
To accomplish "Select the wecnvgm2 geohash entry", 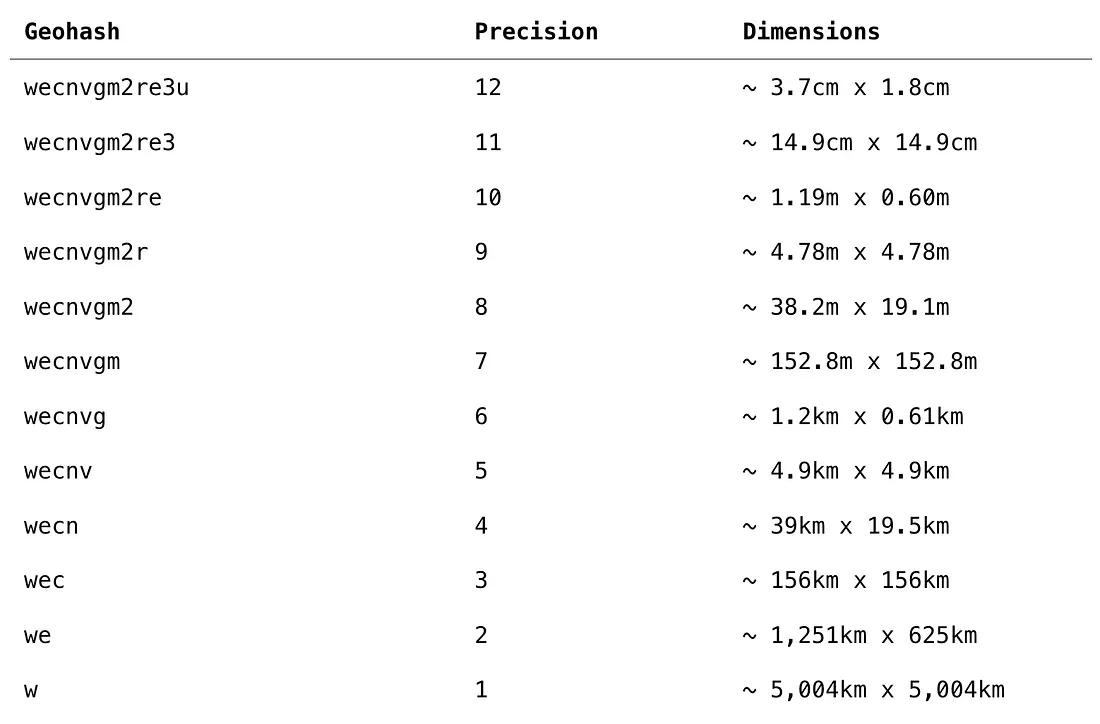I will pos(79,307).
